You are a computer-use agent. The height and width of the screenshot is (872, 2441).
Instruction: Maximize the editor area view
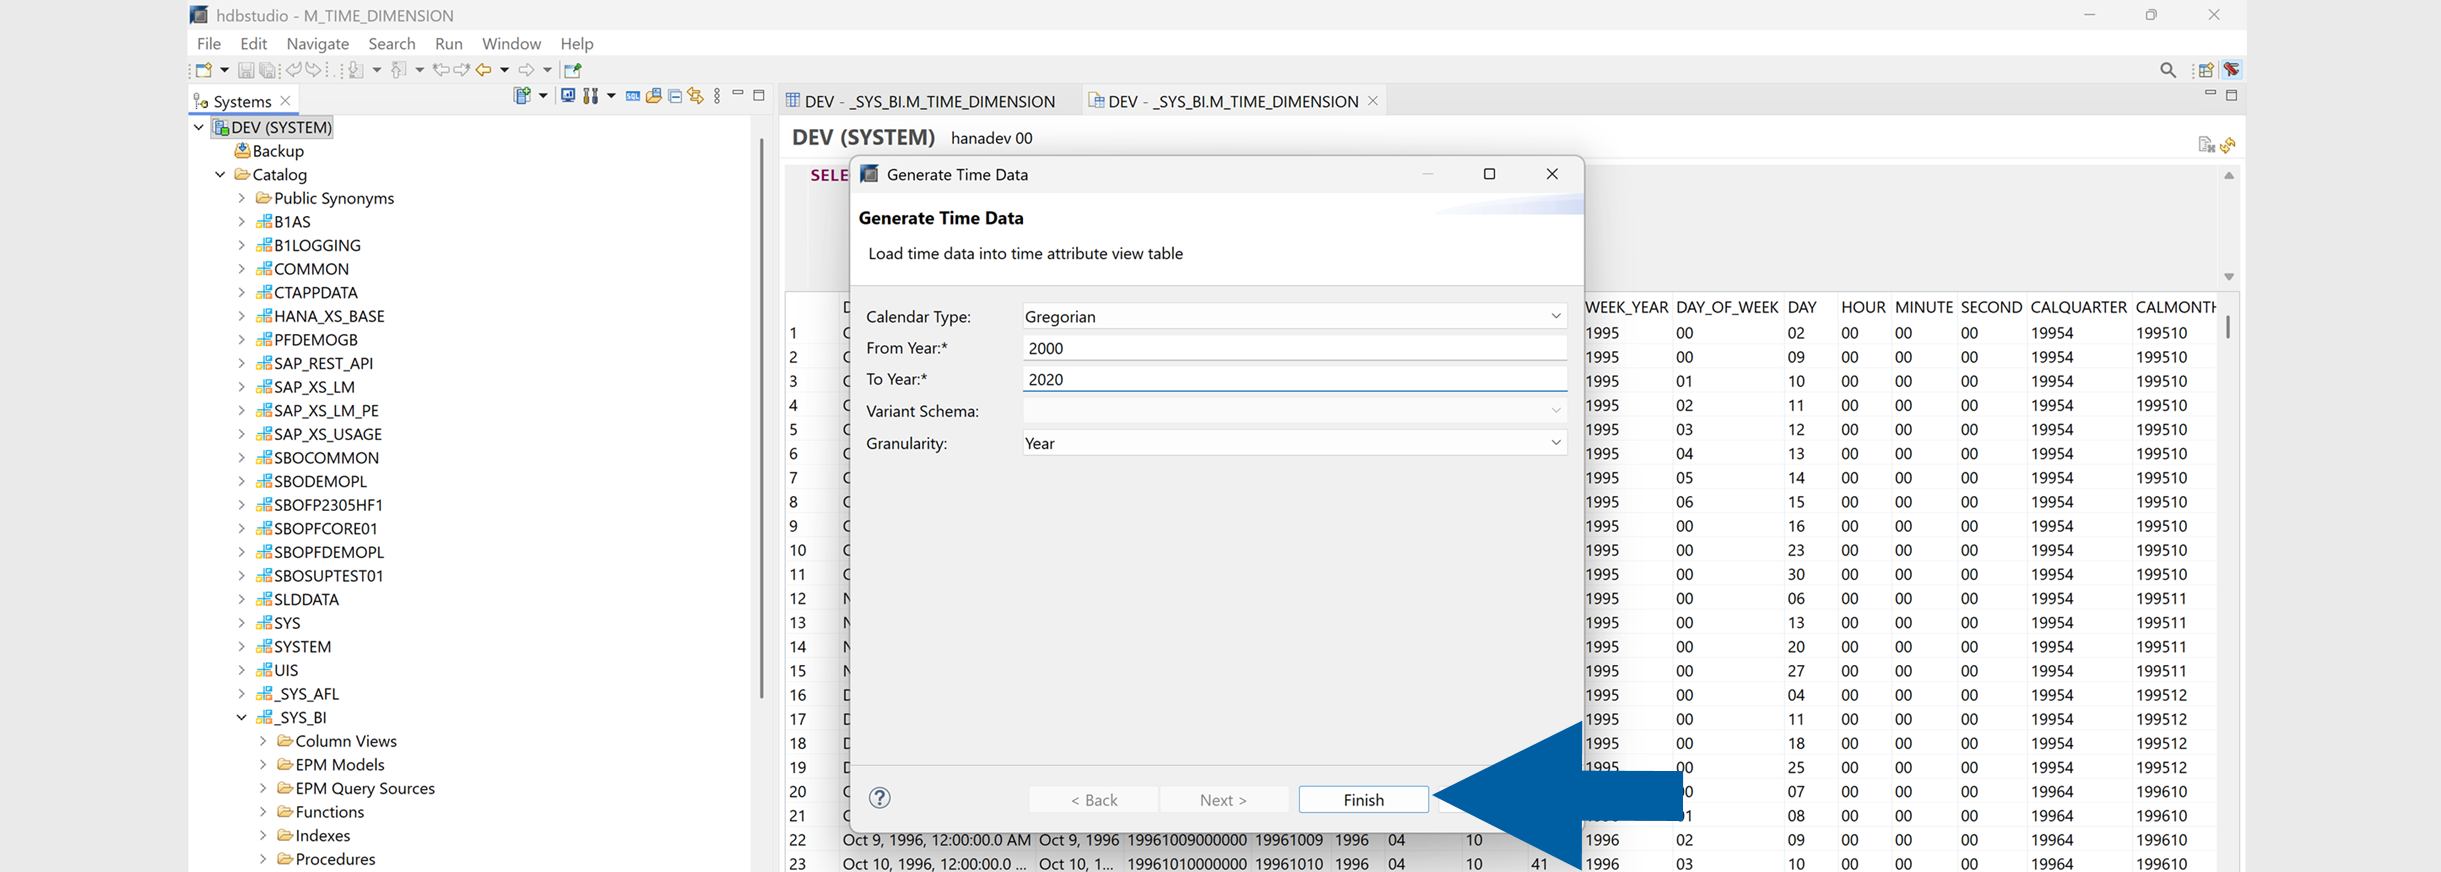pyautogui.click(x=2232, y=94)
